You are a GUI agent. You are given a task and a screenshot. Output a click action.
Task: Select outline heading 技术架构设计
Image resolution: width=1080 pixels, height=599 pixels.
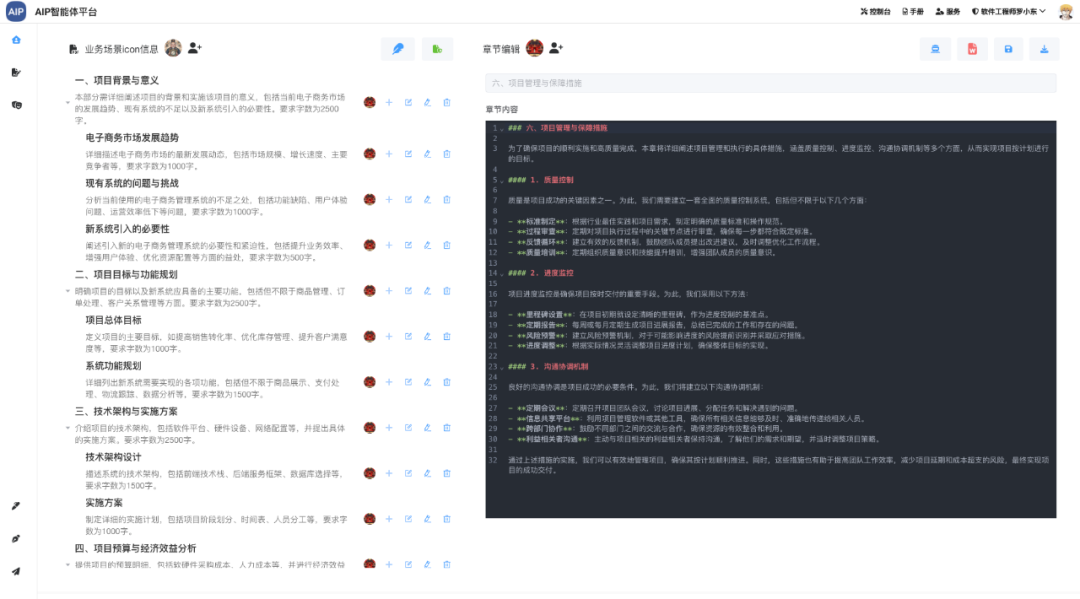(114, 457)
